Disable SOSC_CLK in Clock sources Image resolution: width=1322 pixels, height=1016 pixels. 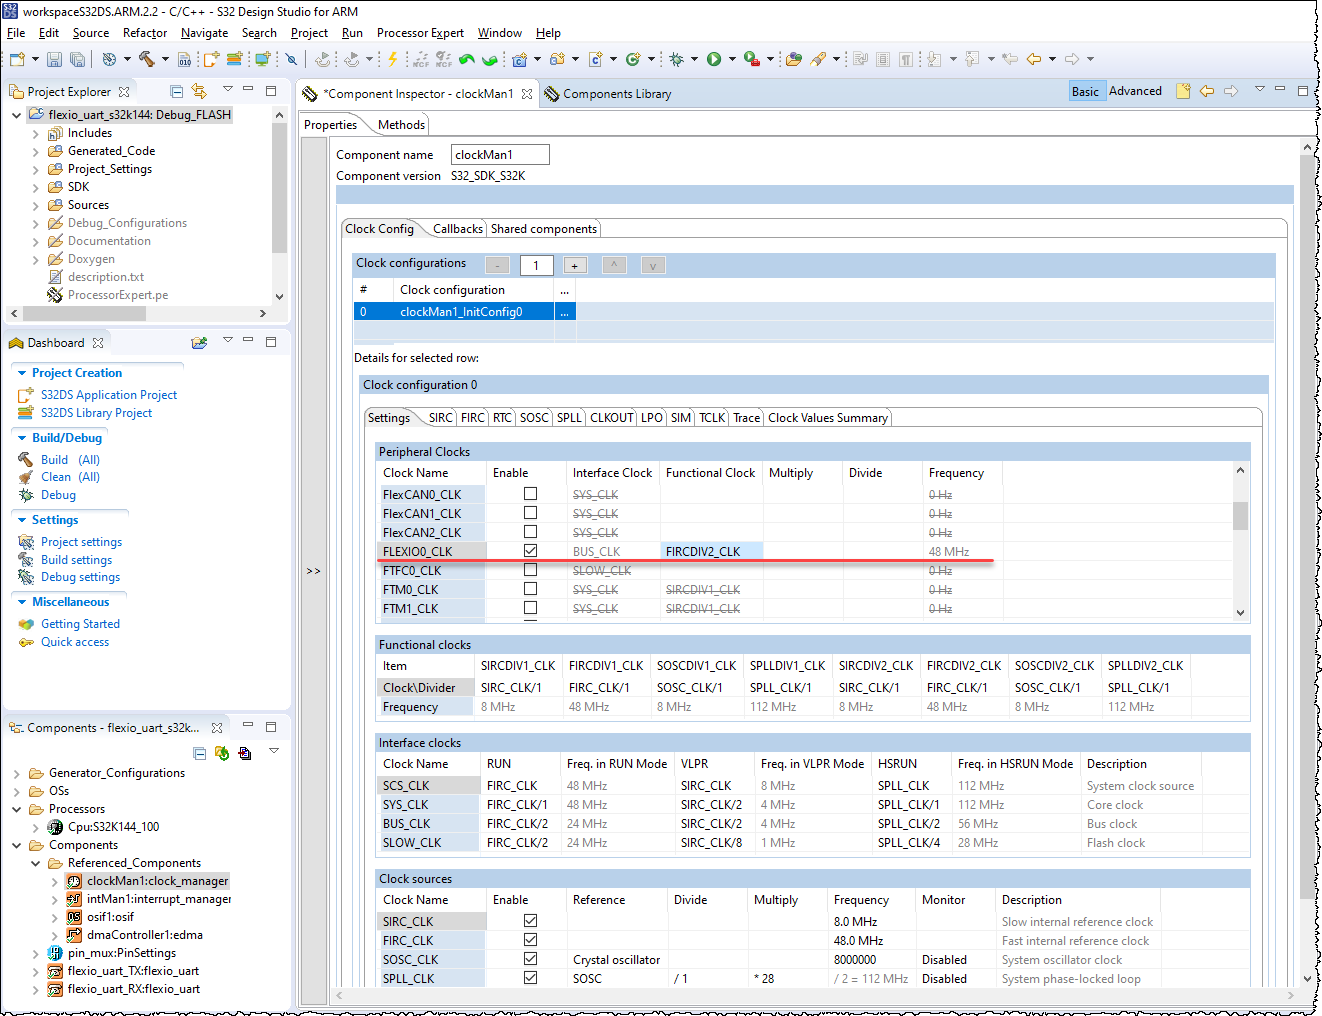click(530, 959)
